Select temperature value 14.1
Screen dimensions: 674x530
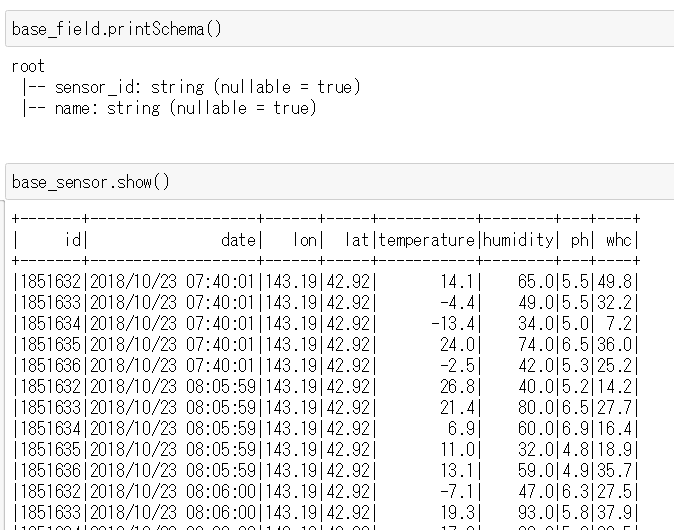pyautogui.click(x=457, y=282)
